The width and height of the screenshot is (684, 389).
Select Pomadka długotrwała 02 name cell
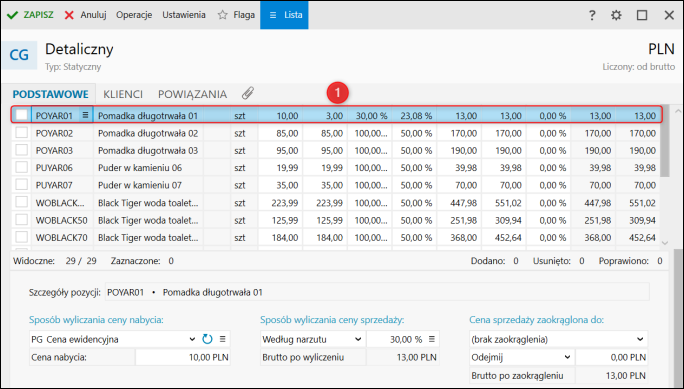[148, 133]
